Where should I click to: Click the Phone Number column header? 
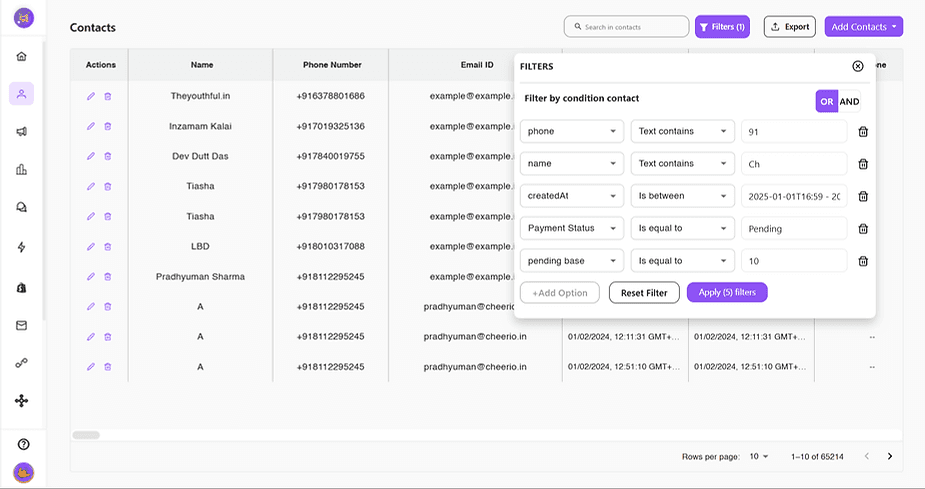(x=332, y=65)
